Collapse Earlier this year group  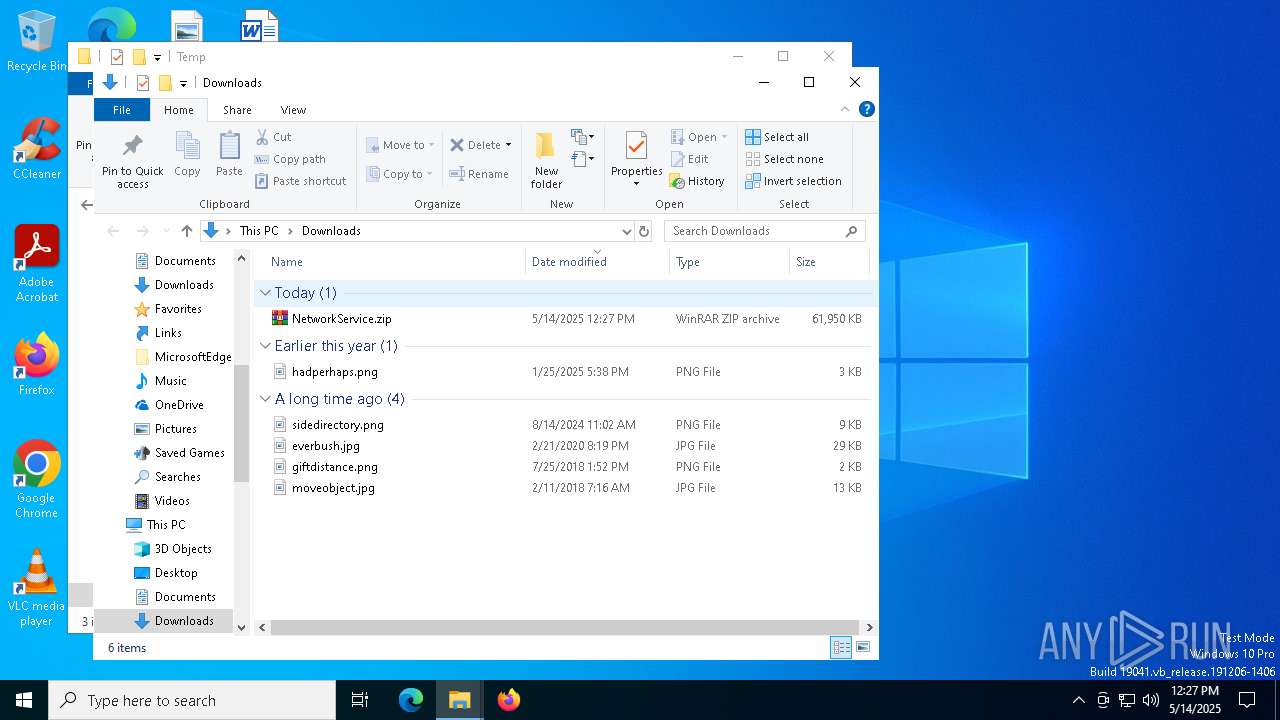265,346
